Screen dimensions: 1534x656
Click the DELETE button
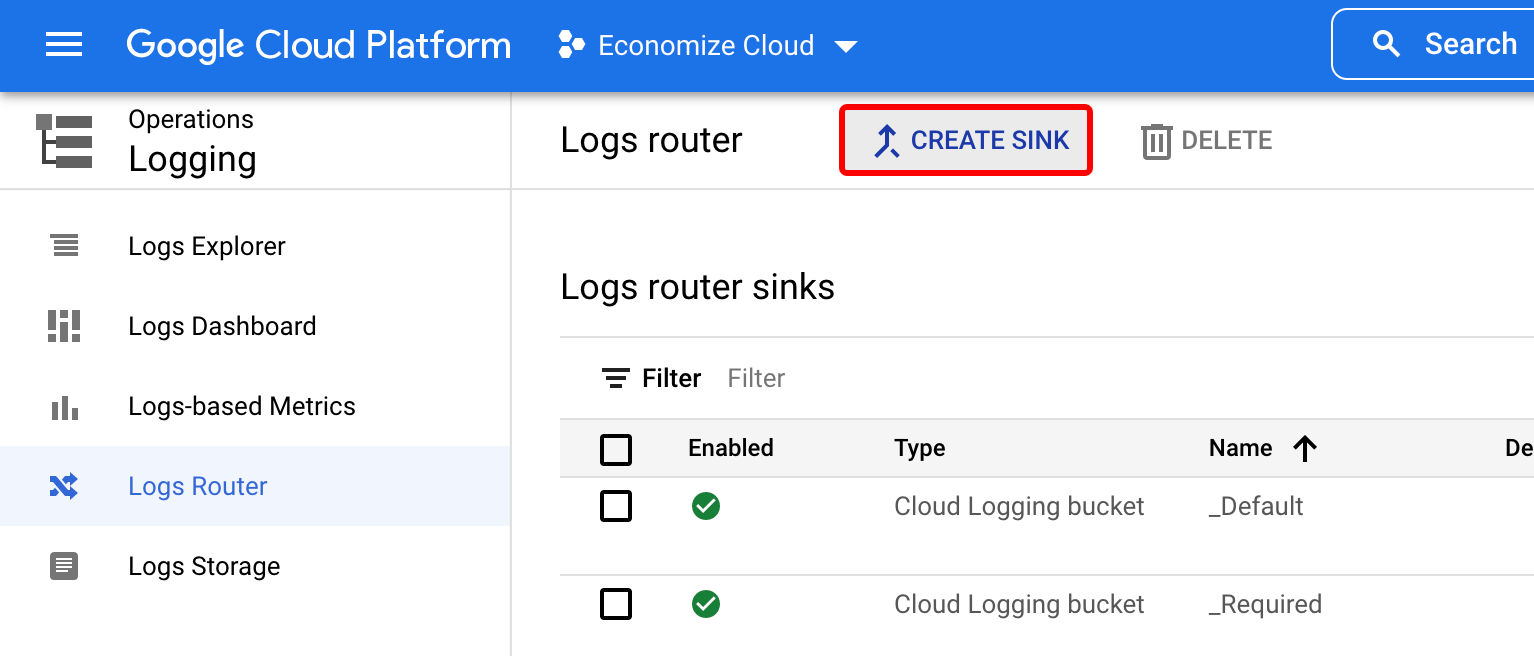point(1207,140)
